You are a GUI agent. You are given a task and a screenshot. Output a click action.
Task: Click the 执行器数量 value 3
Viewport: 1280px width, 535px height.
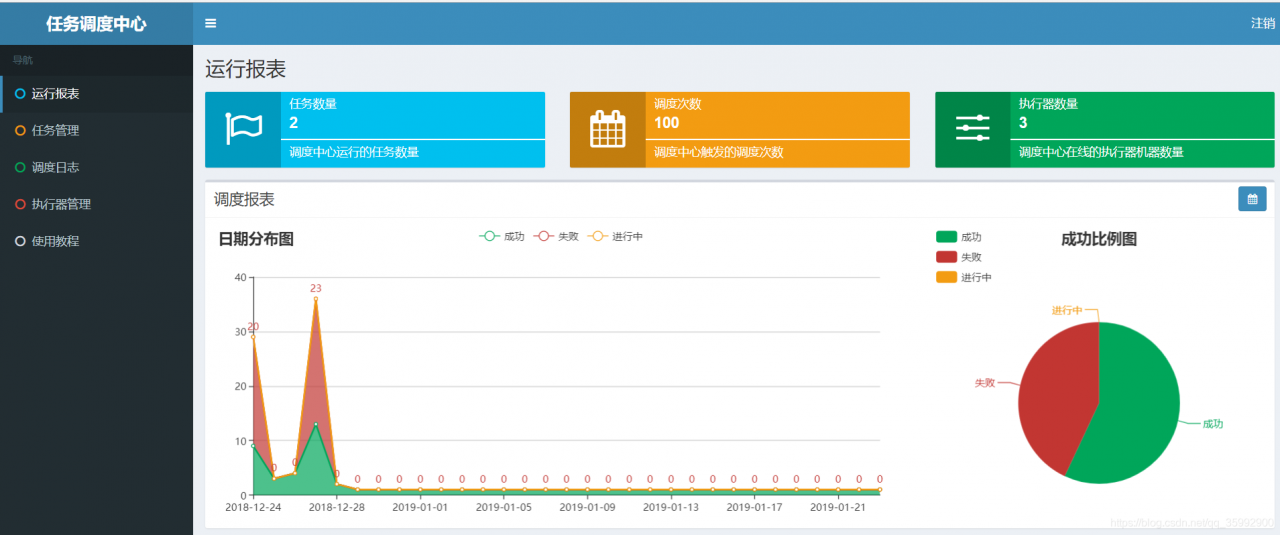1023,123
